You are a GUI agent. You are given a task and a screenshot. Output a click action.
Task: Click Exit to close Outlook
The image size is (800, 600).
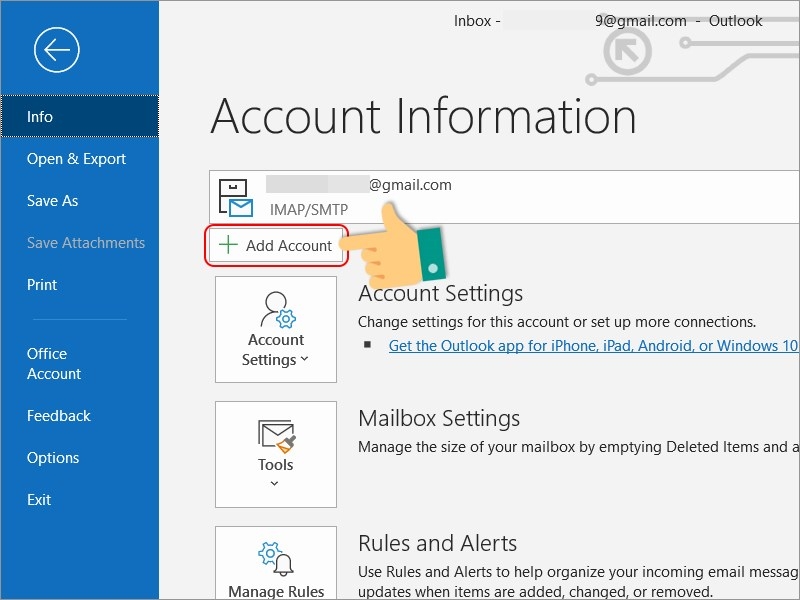point(39,499)
